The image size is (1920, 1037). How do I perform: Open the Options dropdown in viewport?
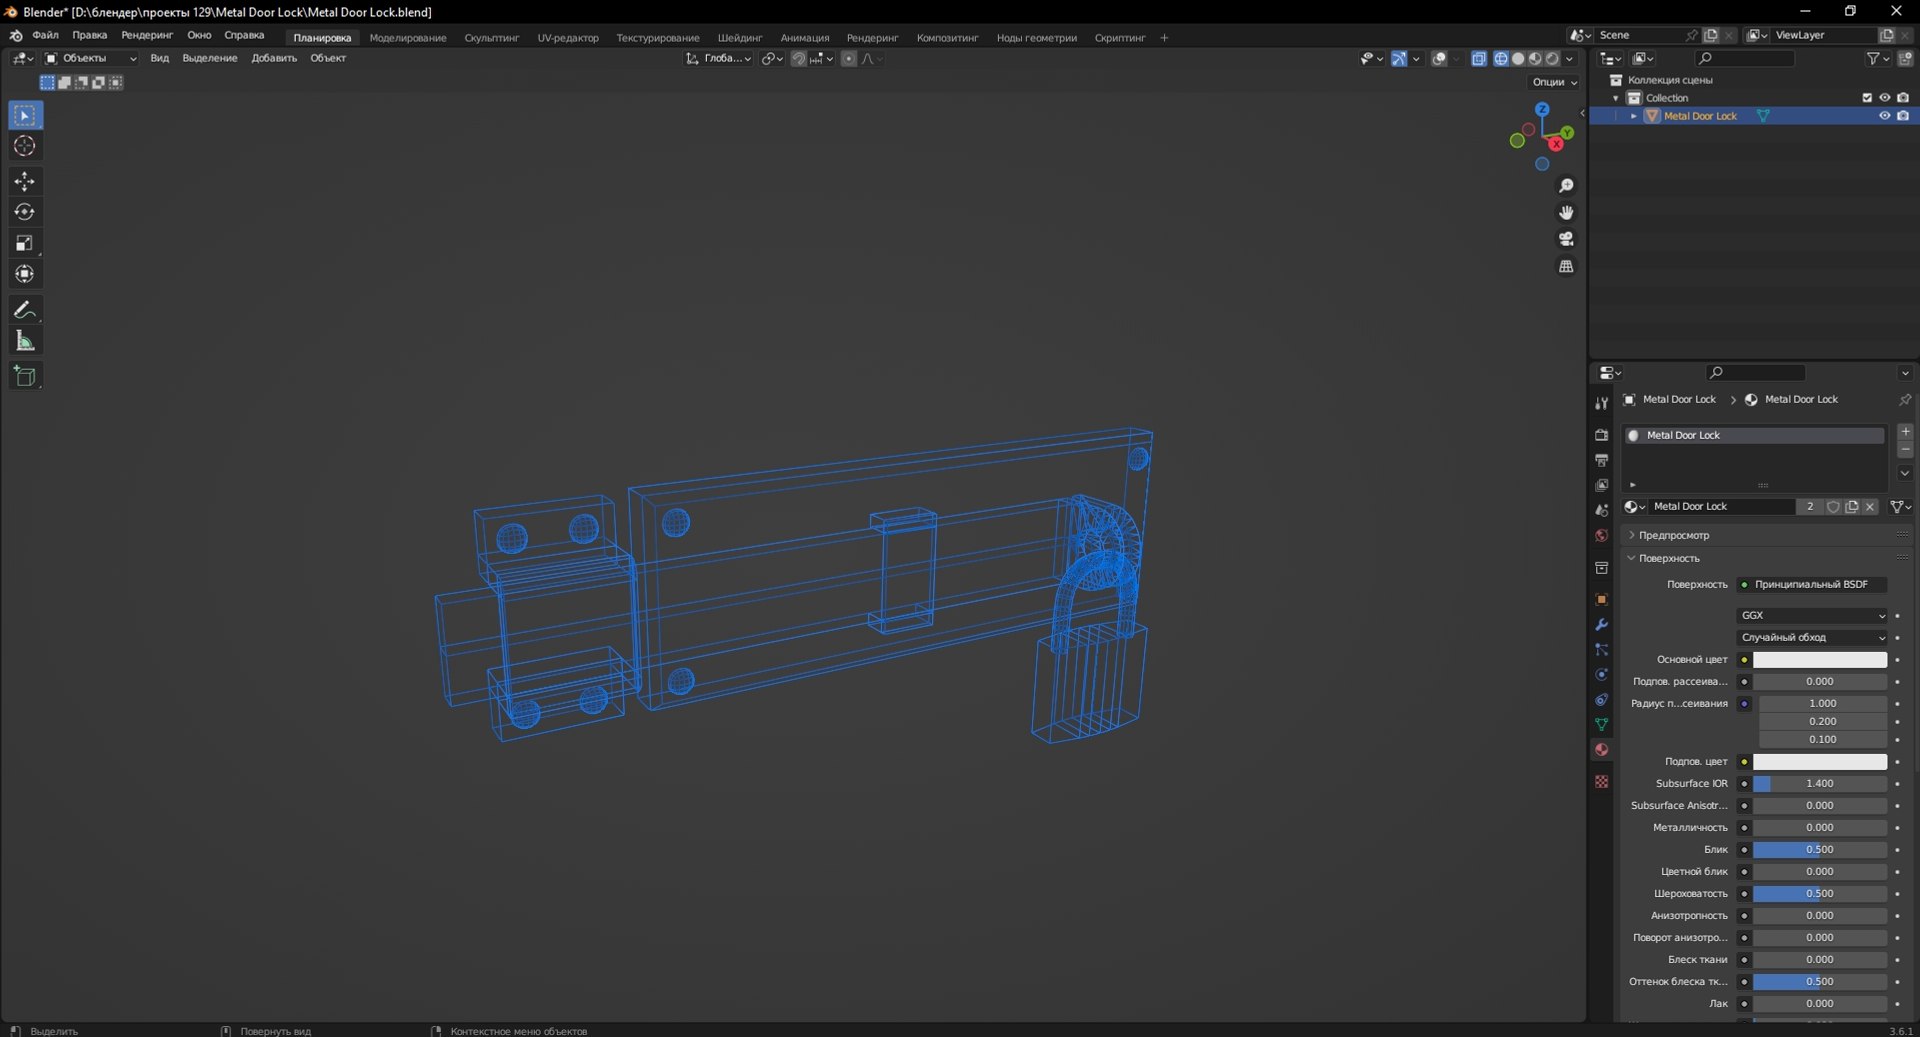pyautogui.click(x=1554, y=82)
